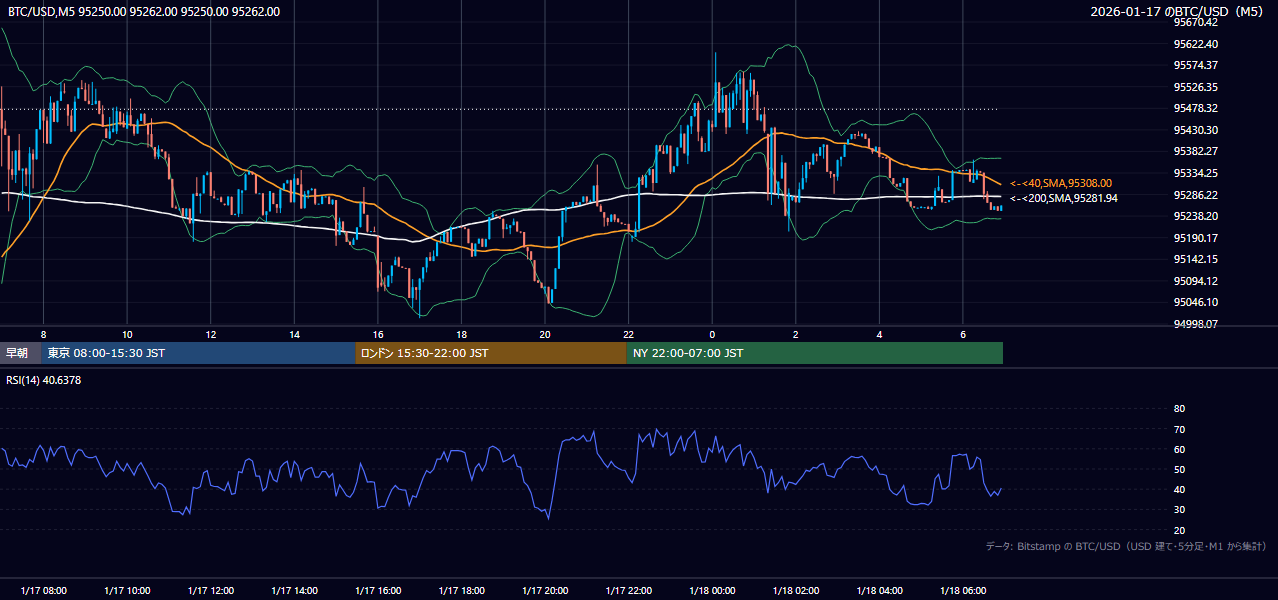Click price axis label 95046.10

click(1195, 302)
